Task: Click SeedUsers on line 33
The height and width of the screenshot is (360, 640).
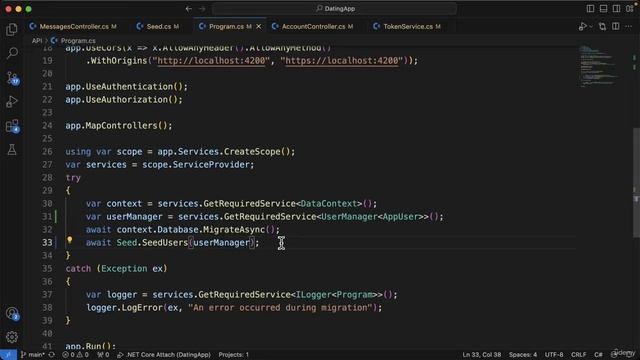Action: tap(165, 242)
